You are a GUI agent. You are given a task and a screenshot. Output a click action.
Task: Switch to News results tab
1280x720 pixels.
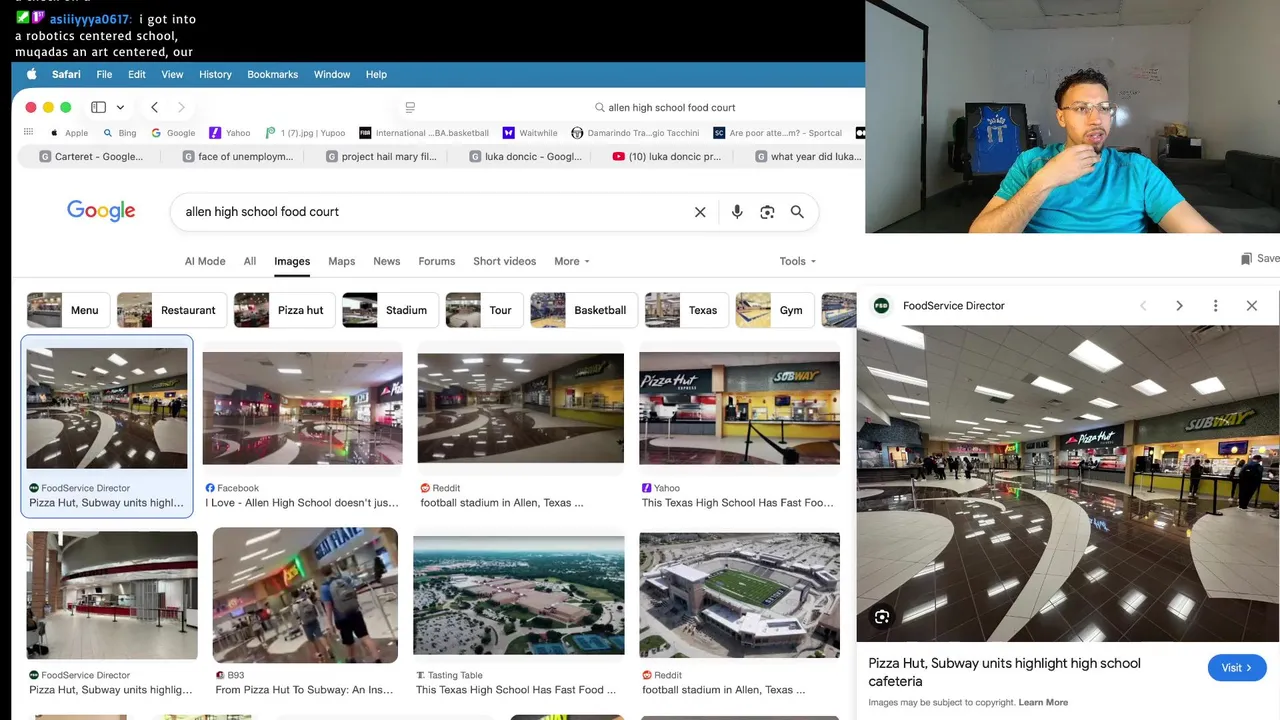387,261
